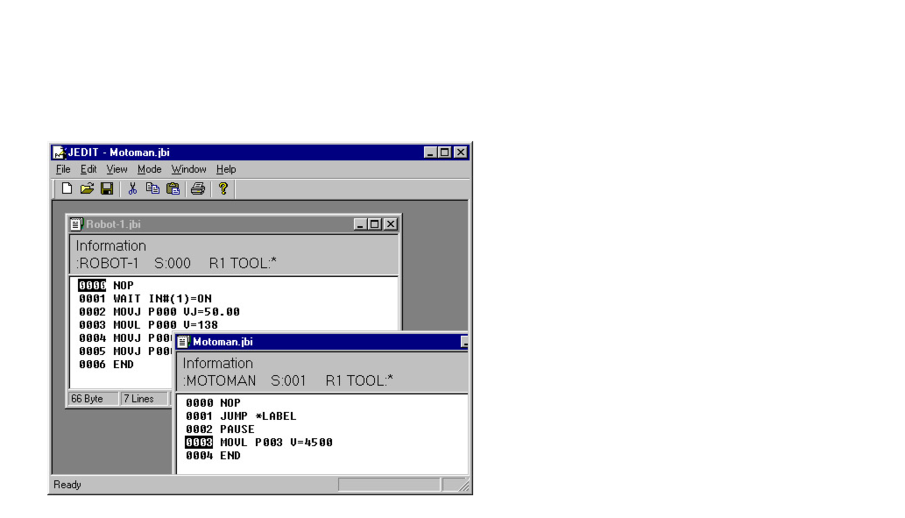905x518 pixels.
Task: Click the Paste clipboard icon
Action: [x=173, y=189]
